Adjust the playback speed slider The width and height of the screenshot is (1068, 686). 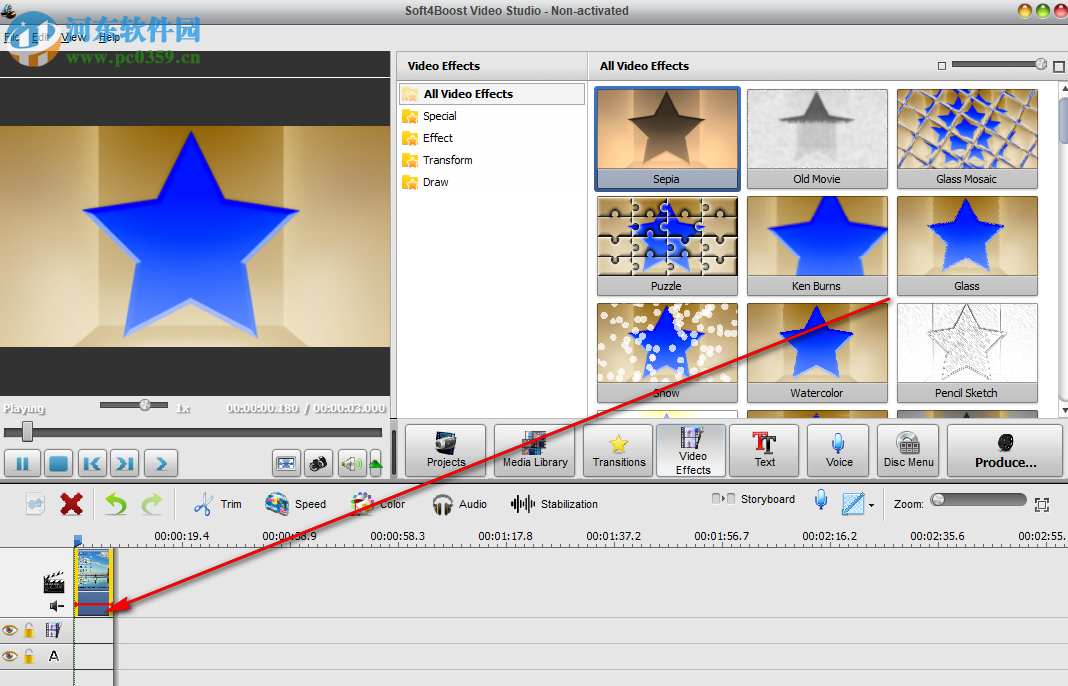click(145, 405)
